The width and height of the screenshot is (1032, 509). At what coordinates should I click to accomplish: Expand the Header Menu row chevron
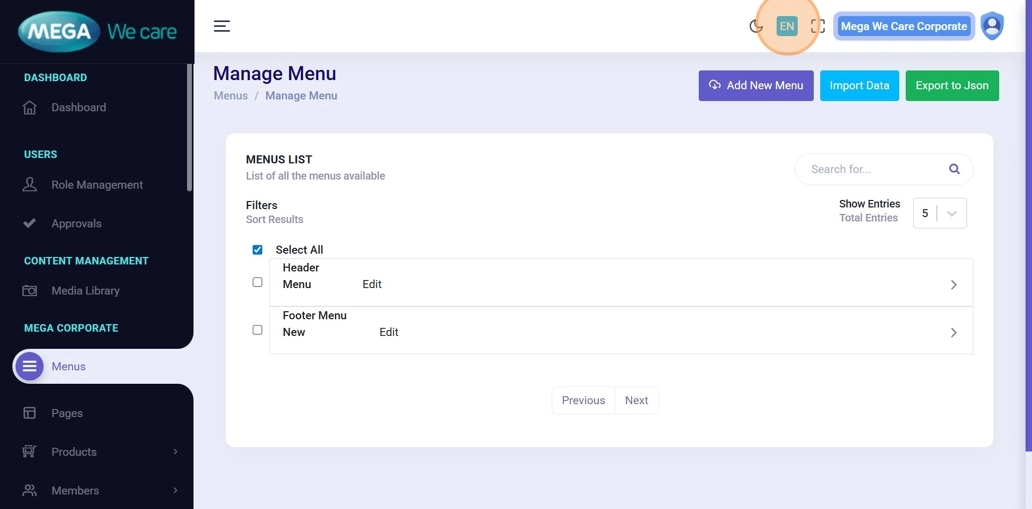pyautogui.click(x=953, y=285)
